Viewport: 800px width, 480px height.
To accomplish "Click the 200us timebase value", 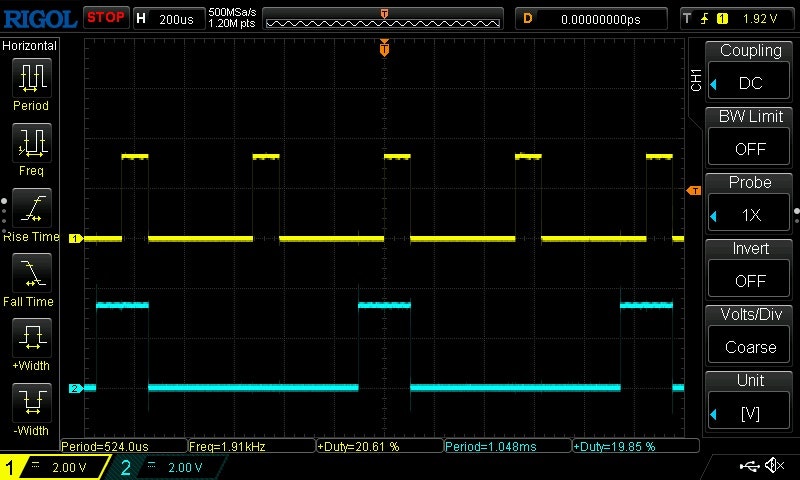I will coord(176,20).
